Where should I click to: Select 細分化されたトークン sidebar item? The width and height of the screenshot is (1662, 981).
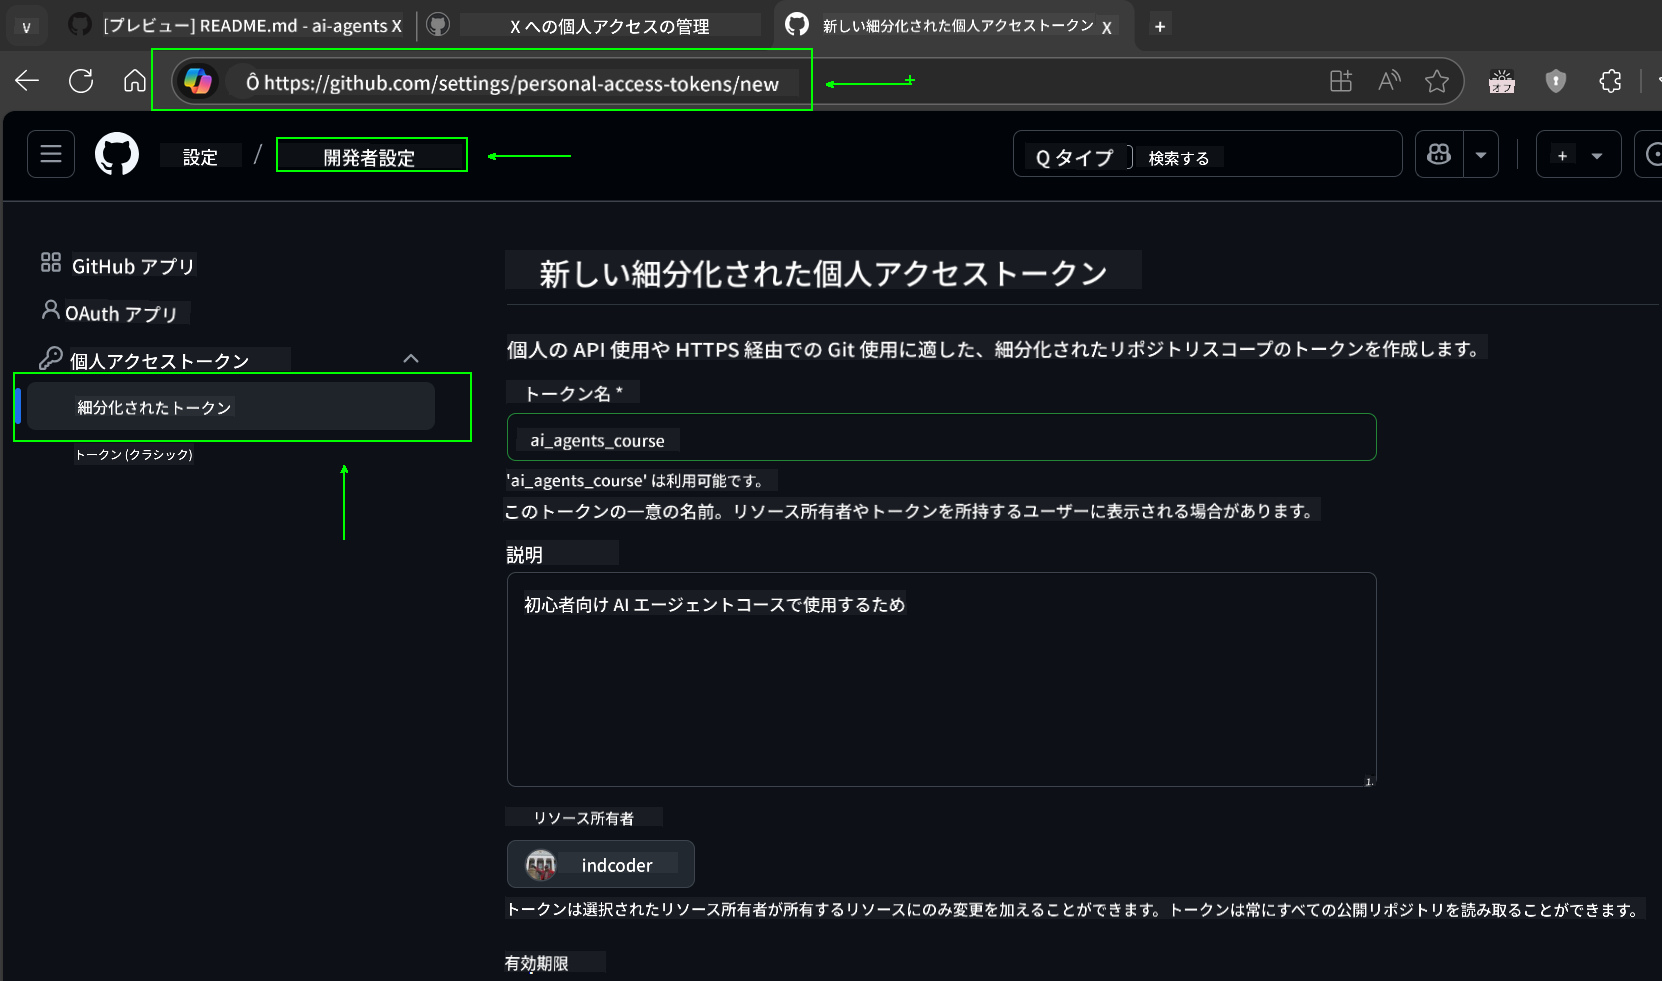click(x=231, y=406)
